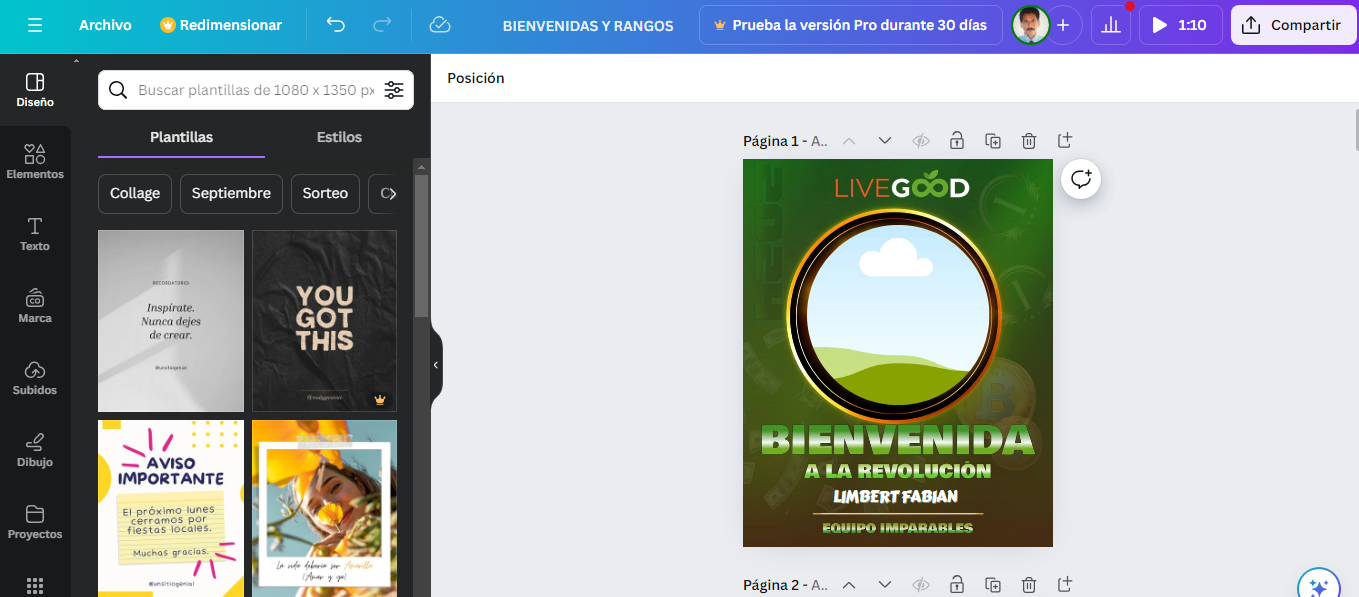Open the analytics bar chart icon
The width and height of the screenshot is (1359, 597).
tap(1111, 25)
